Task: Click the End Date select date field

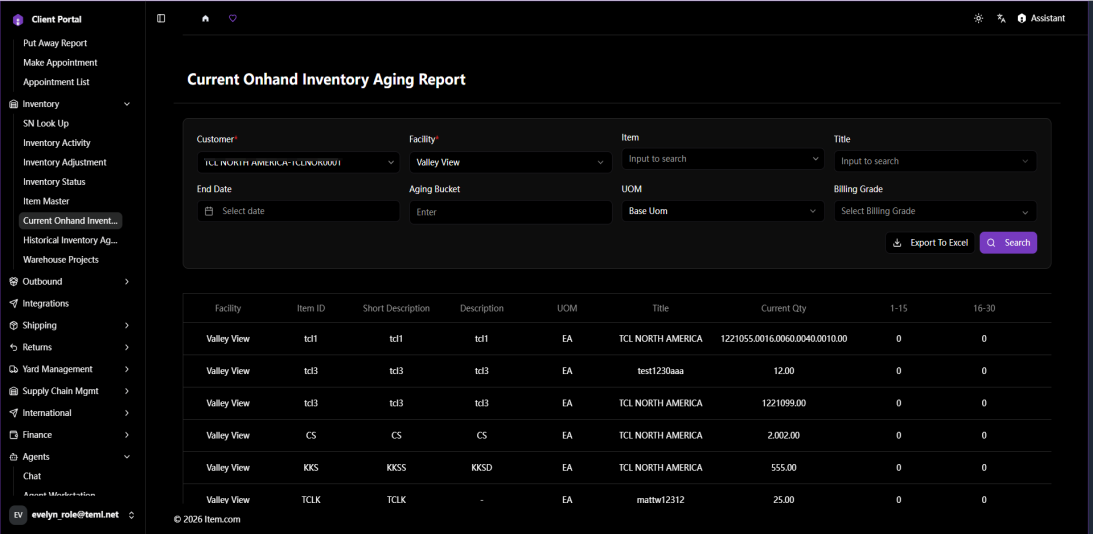Action: 298,211
